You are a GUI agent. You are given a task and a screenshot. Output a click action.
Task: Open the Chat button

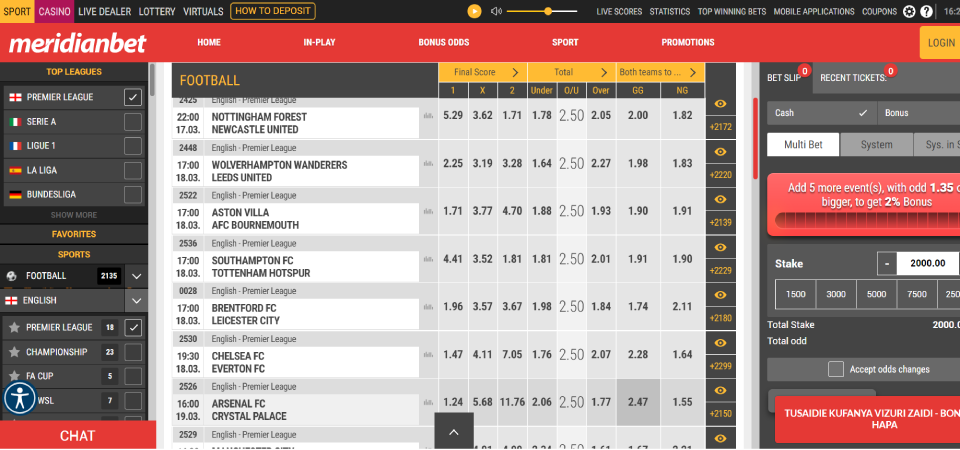point(78,435)
